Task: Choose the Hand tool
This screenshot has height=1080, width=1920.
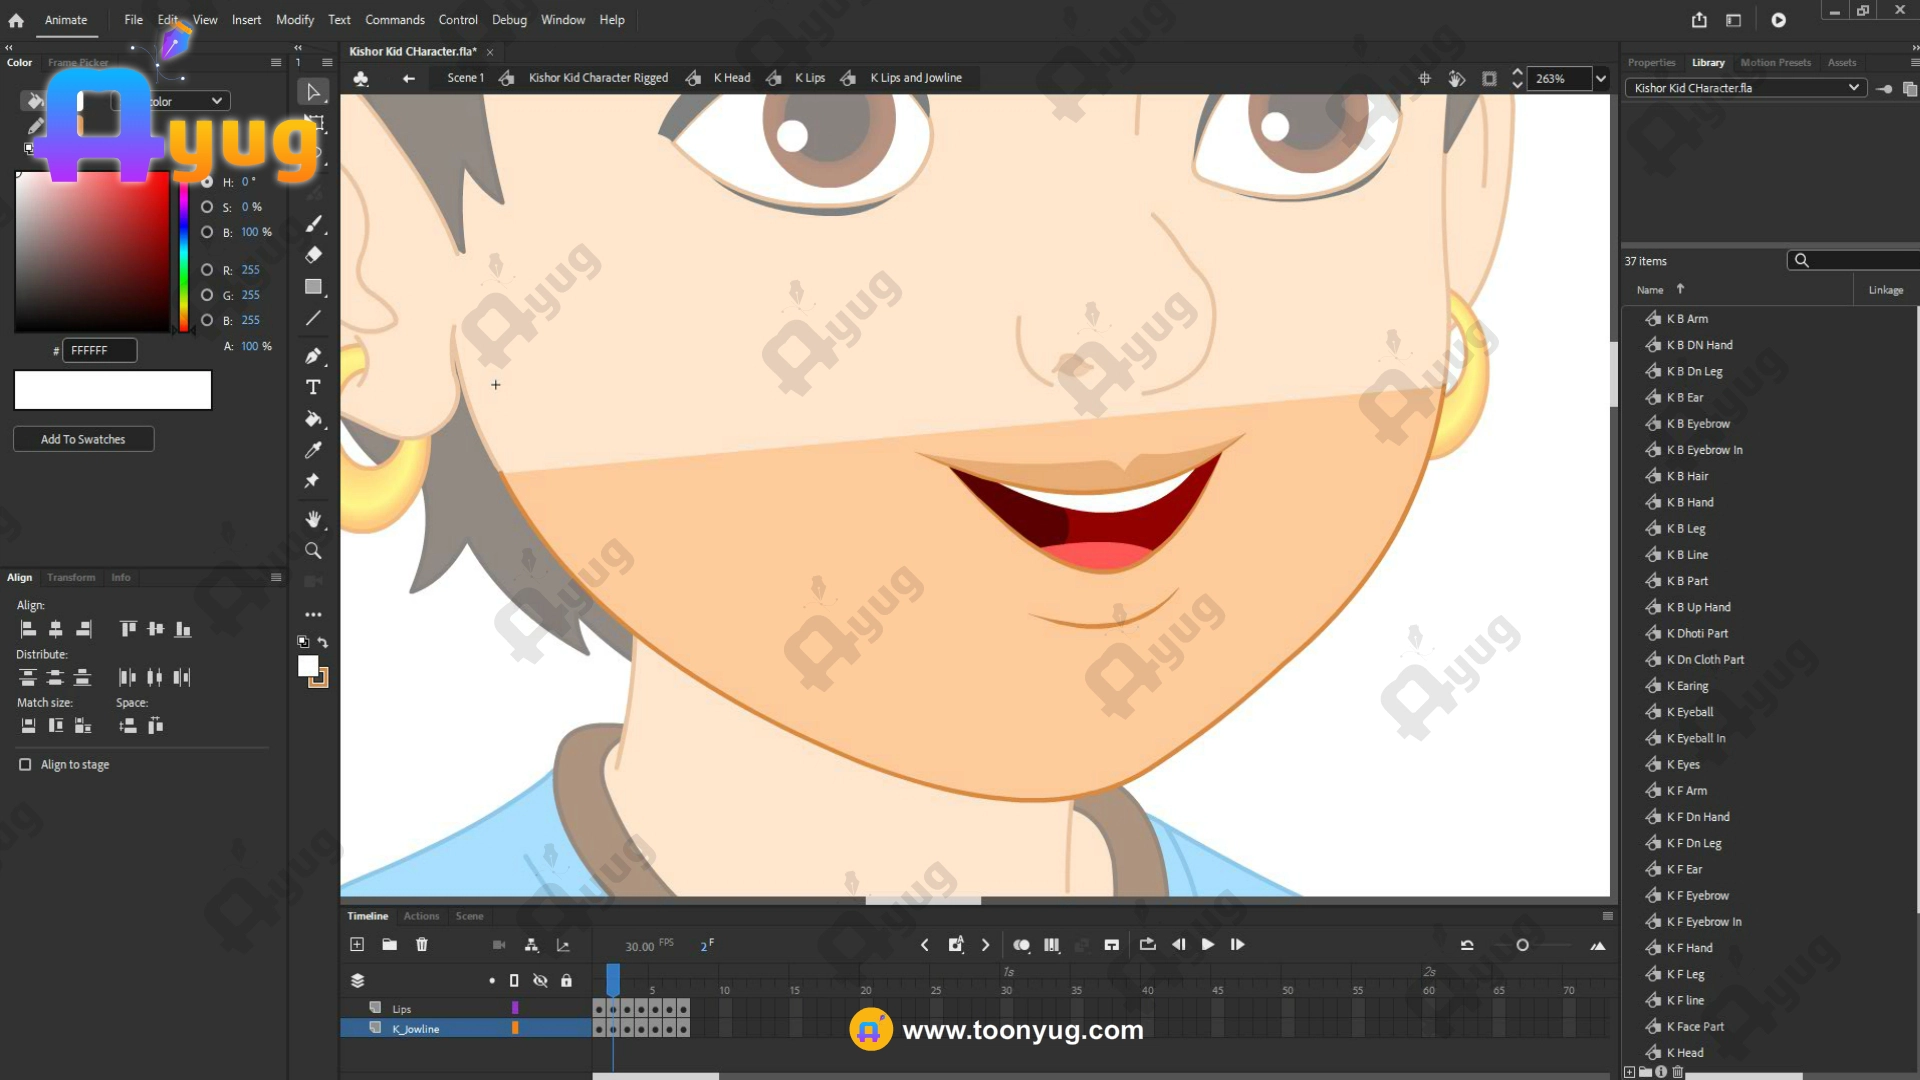Action: [x=313, y=519]
